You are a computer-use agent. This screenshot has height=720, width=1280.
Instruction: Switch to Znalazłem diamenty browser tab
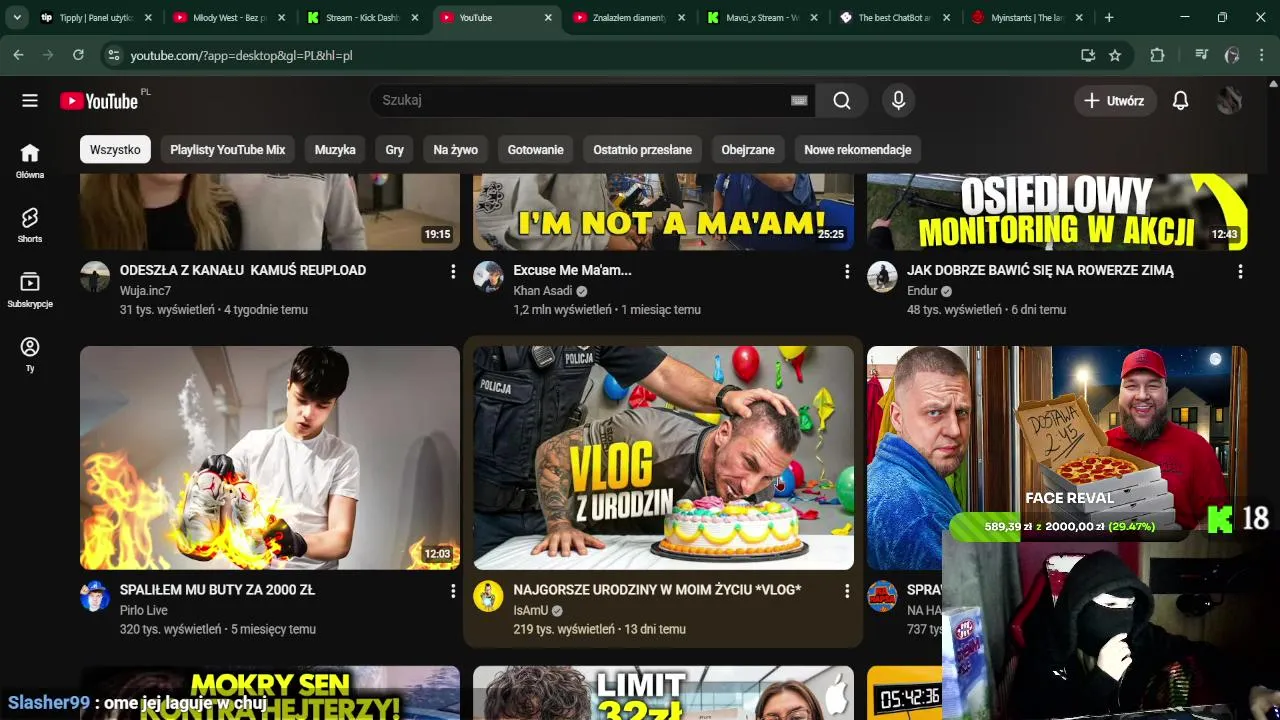(628, 17)
